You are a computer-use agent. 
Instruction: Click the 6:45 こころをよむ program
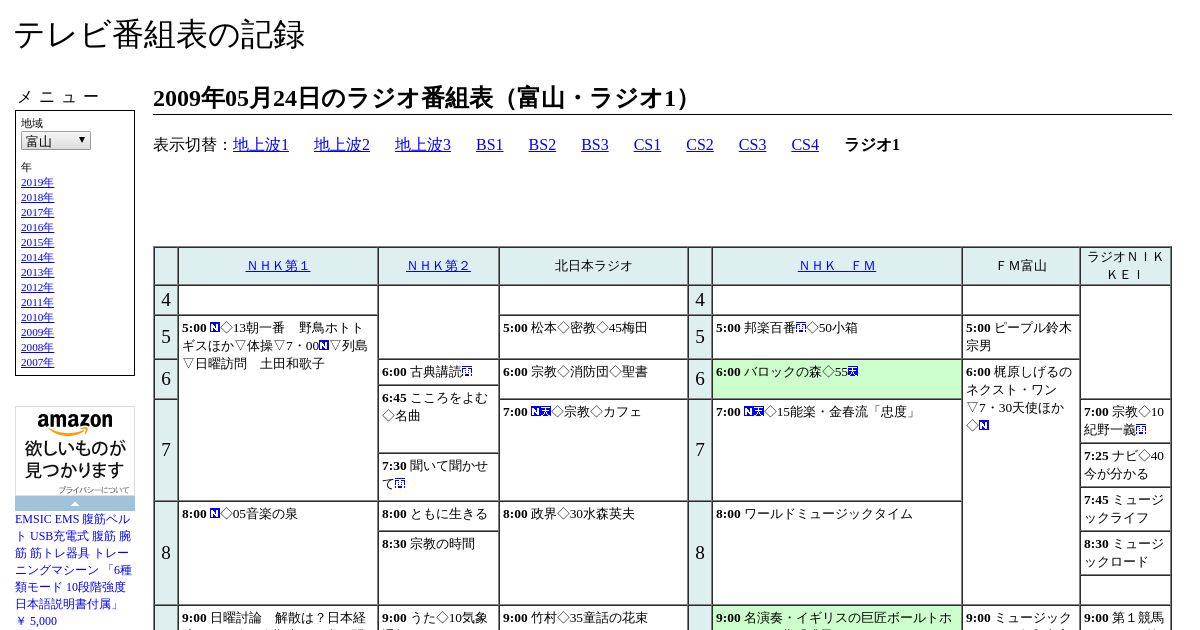[x=438, y=419]
